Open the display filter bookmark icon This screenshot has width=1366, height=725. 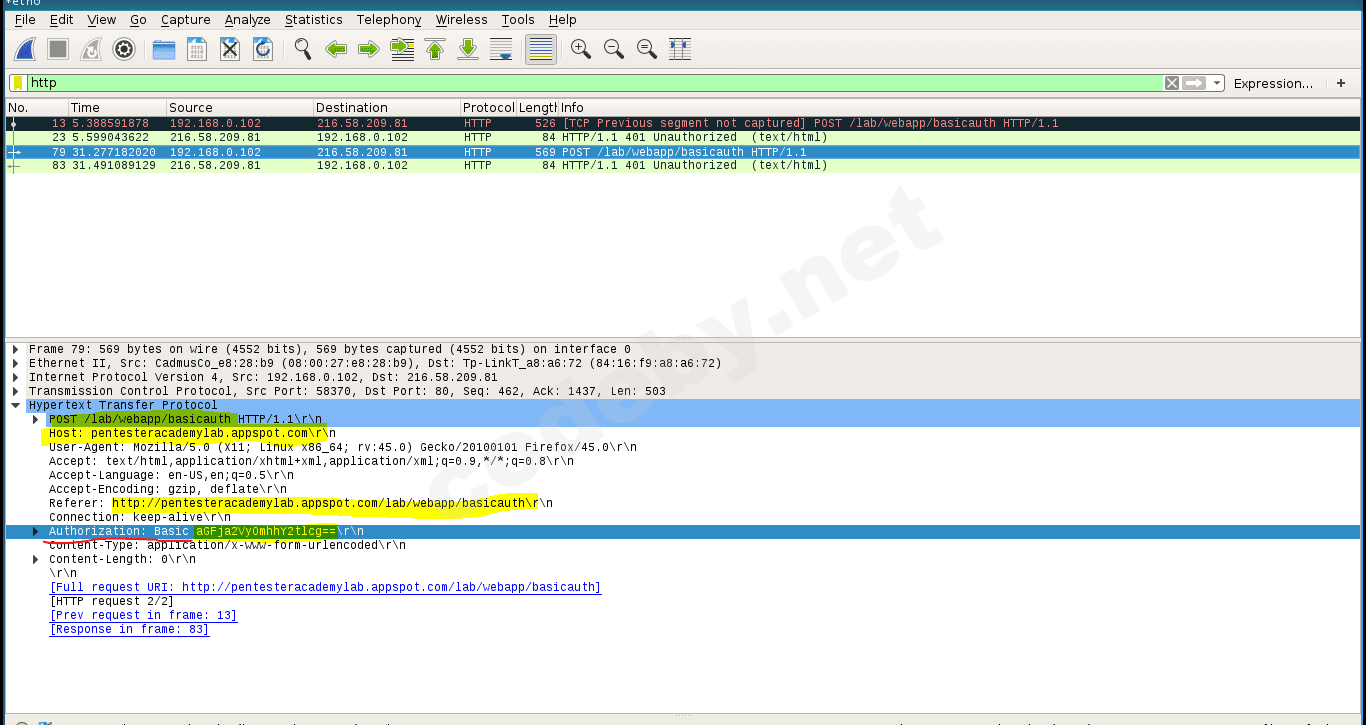(18, 83)
